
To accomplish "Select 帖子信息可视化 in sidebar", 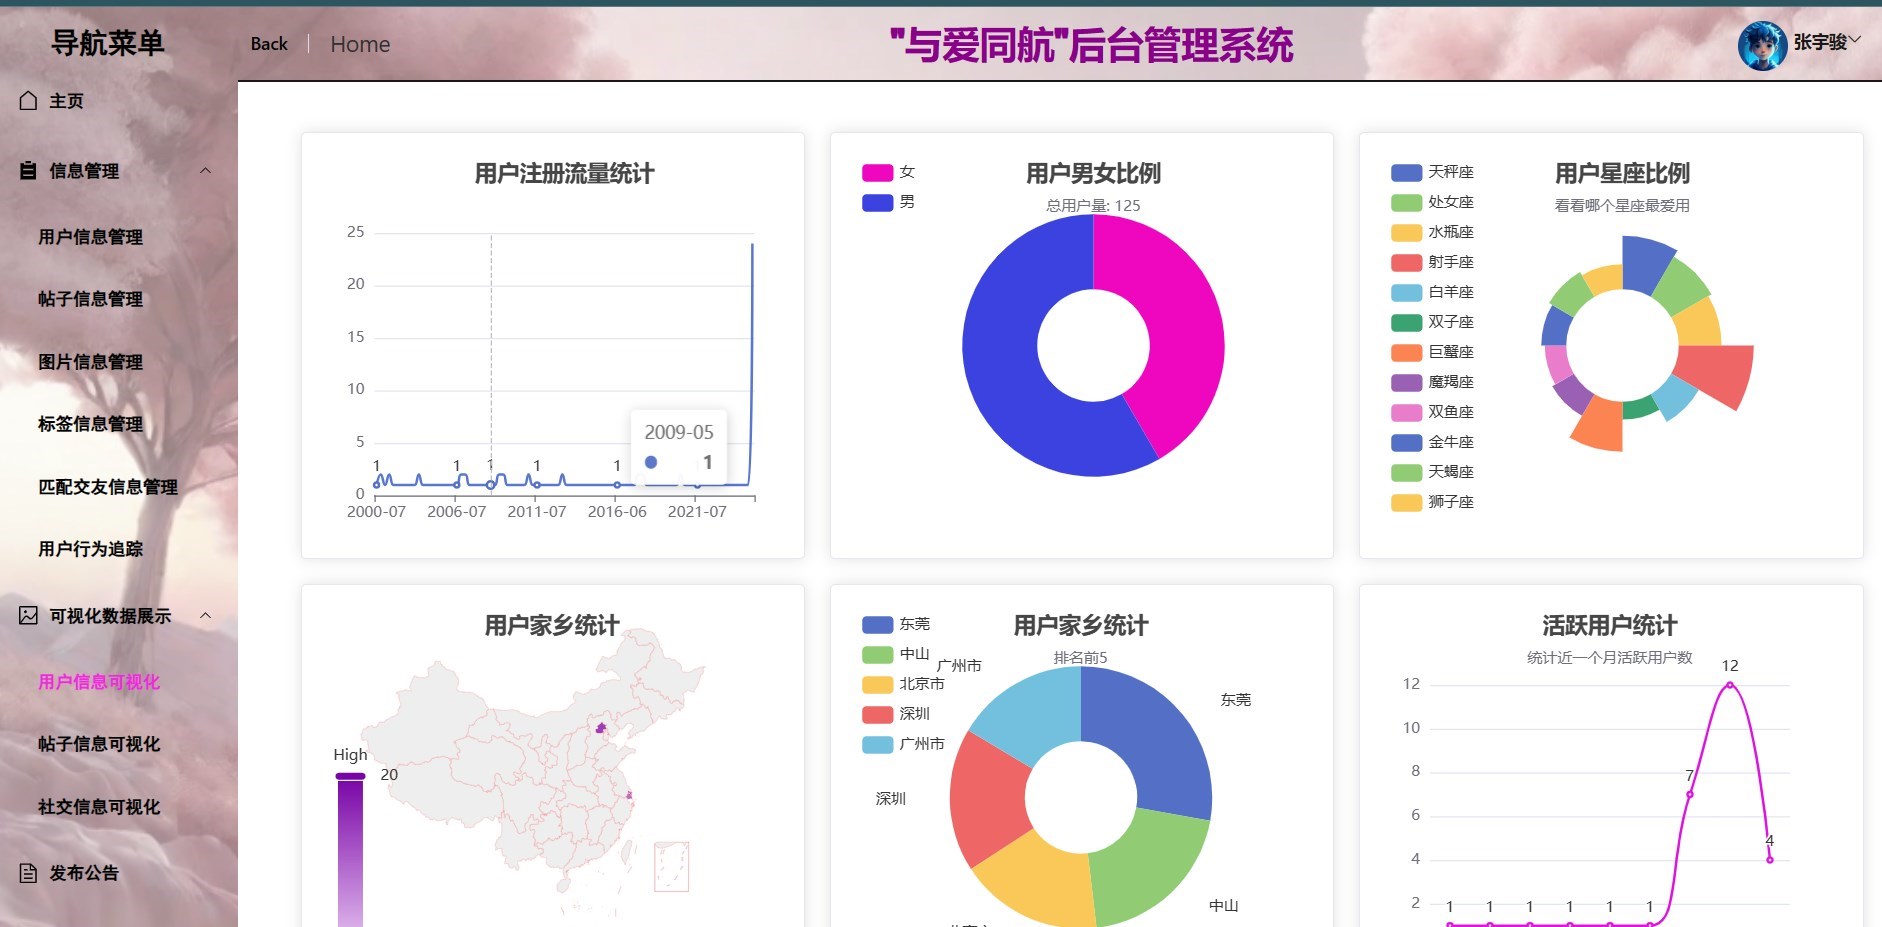I will (99, 744).
